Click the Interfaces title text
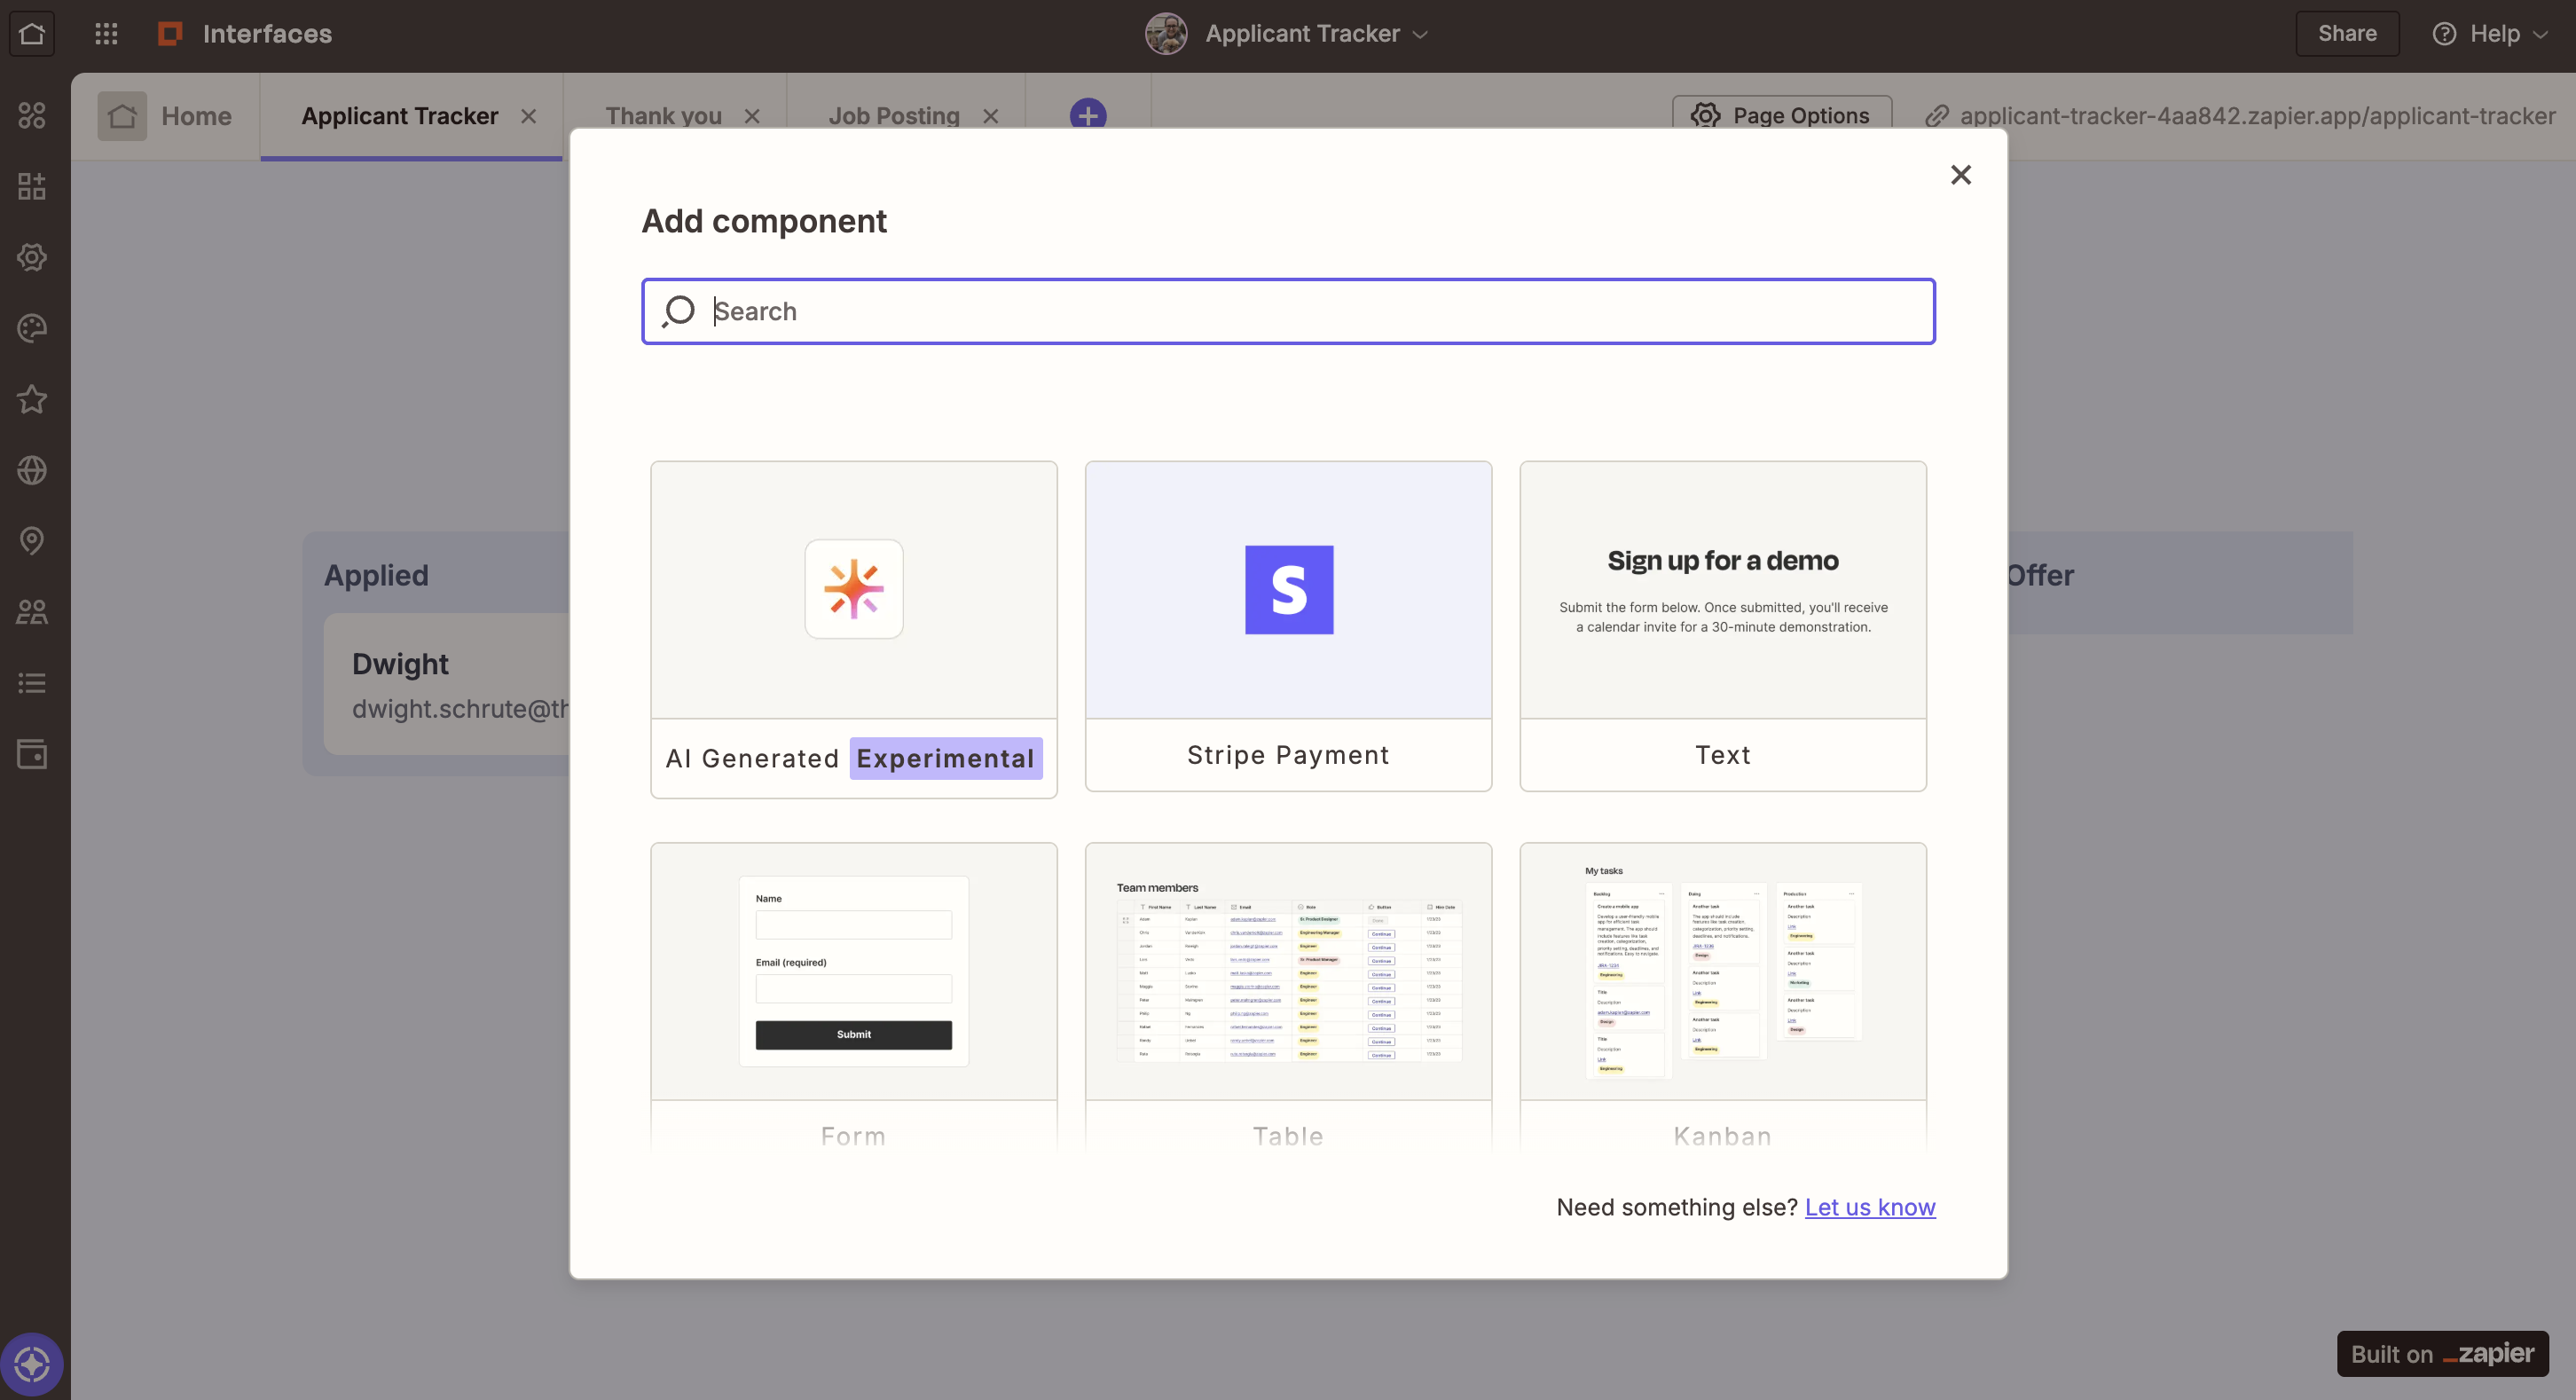Screen dimensions: 2576x1400 267,34
